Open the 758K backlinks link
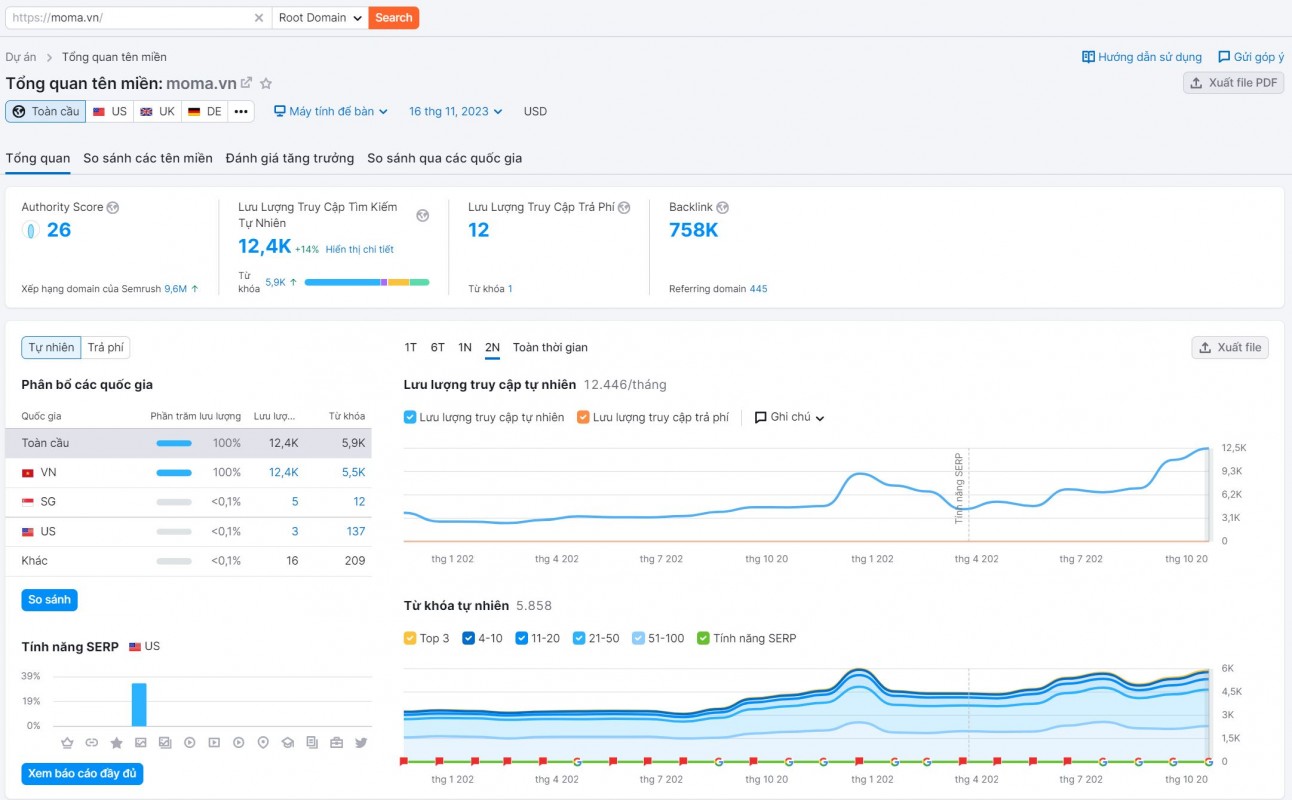Image resolution: width=1292 pixels, height=800 pixels. [x=694, y=230]
